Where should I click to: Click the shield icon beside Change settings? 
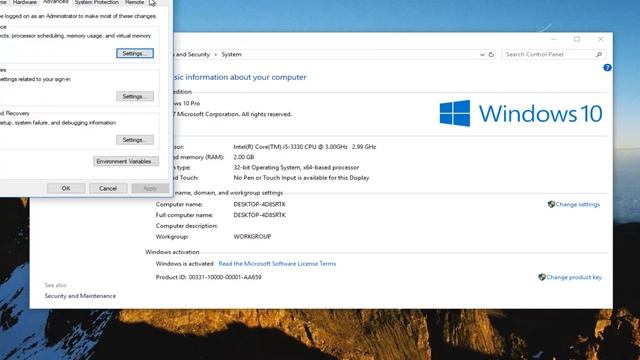tap(551, 204)
